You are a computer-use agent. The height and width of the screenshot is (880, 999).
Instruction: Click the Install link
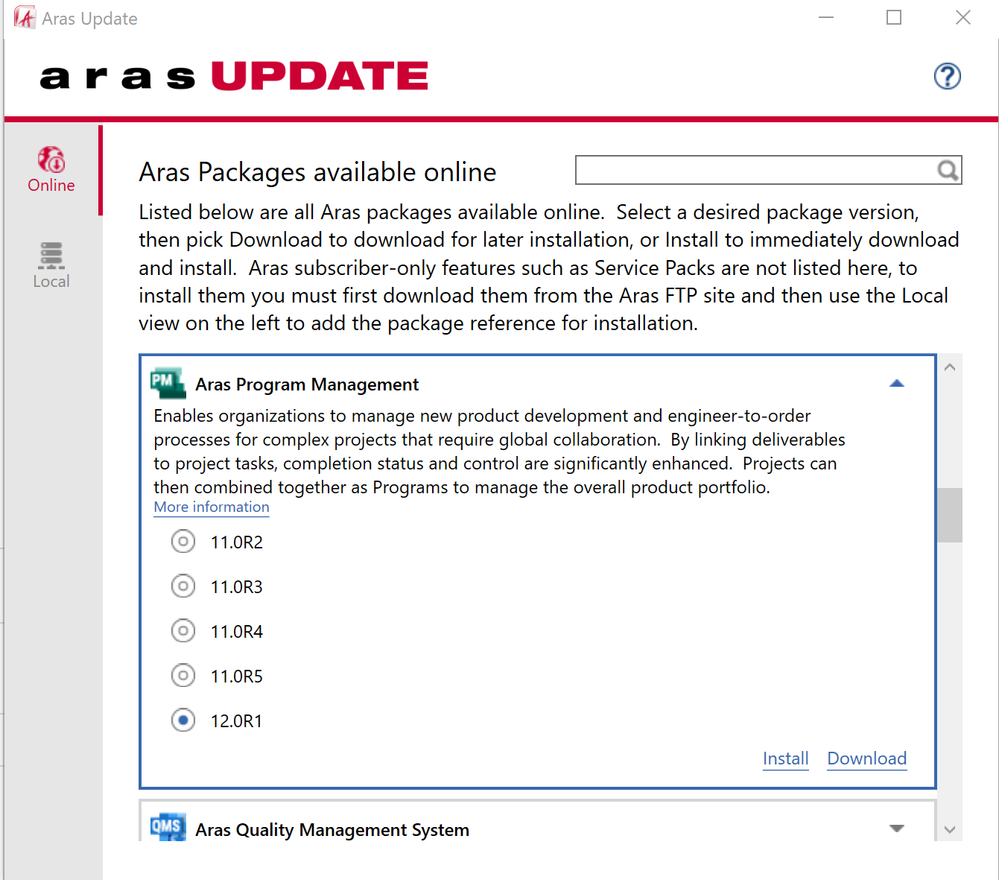click(x=785, y=759)
